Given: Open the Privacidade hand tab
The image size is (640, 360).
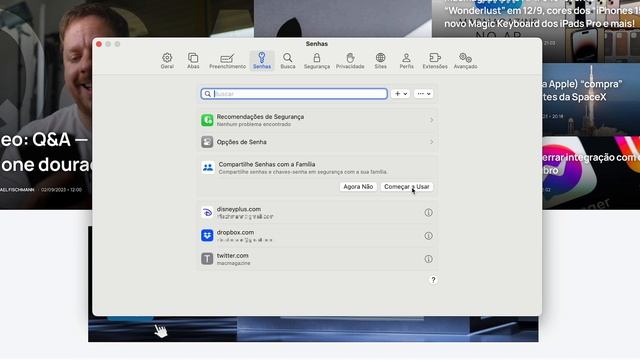Looking at the screenshot, I should coord(350,61).
